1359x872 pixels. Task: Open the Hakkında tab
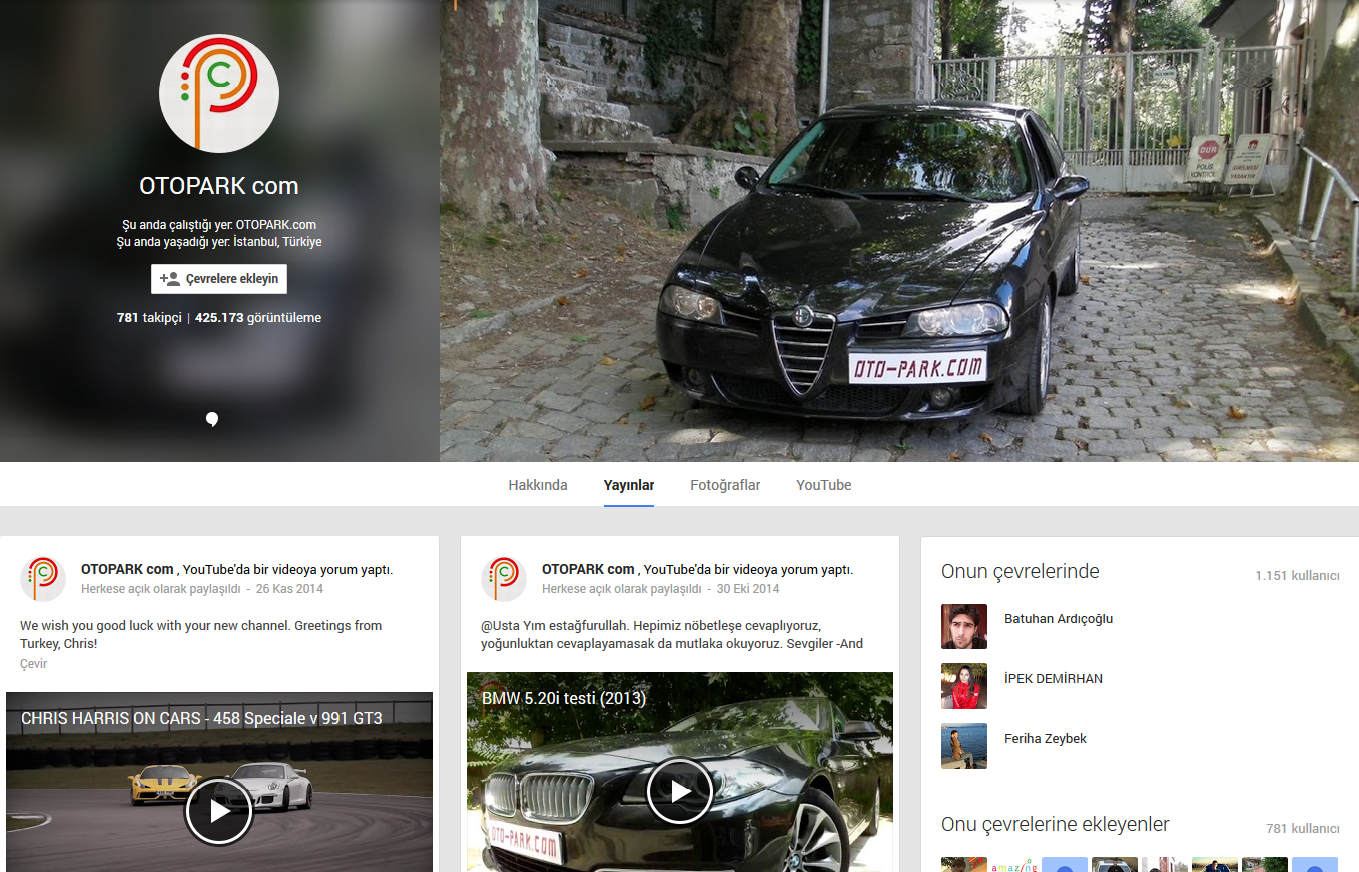tap(537, 485)
